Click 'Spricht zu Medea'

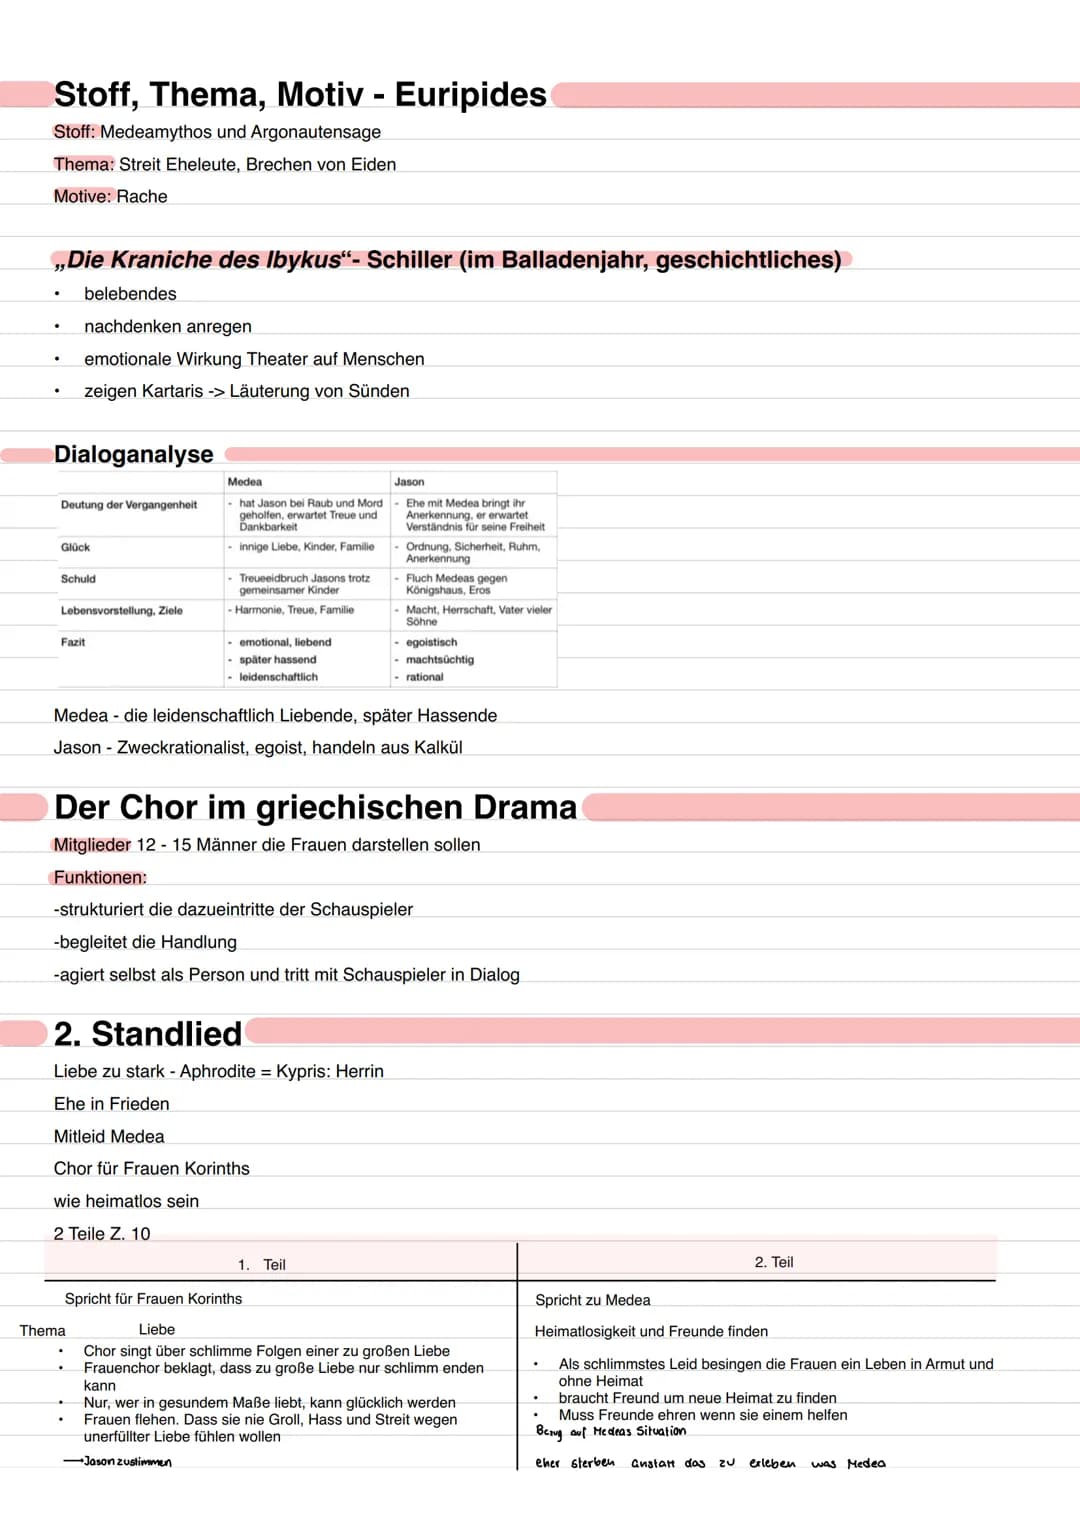coord(593,1300)
